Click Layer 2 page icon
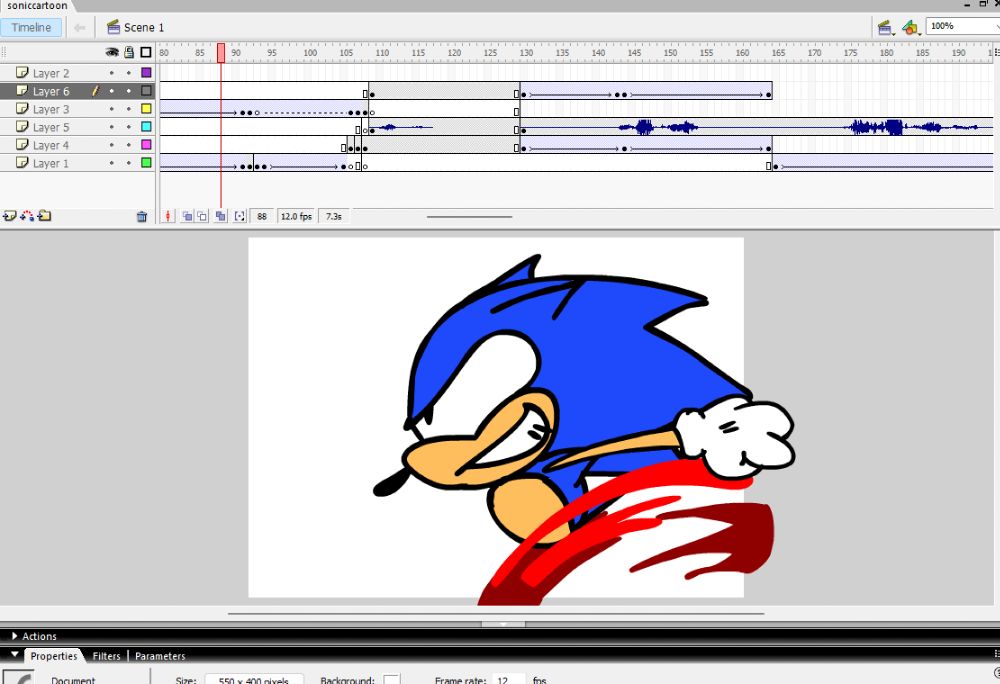Screen dimensions: 1000x684 22,73
